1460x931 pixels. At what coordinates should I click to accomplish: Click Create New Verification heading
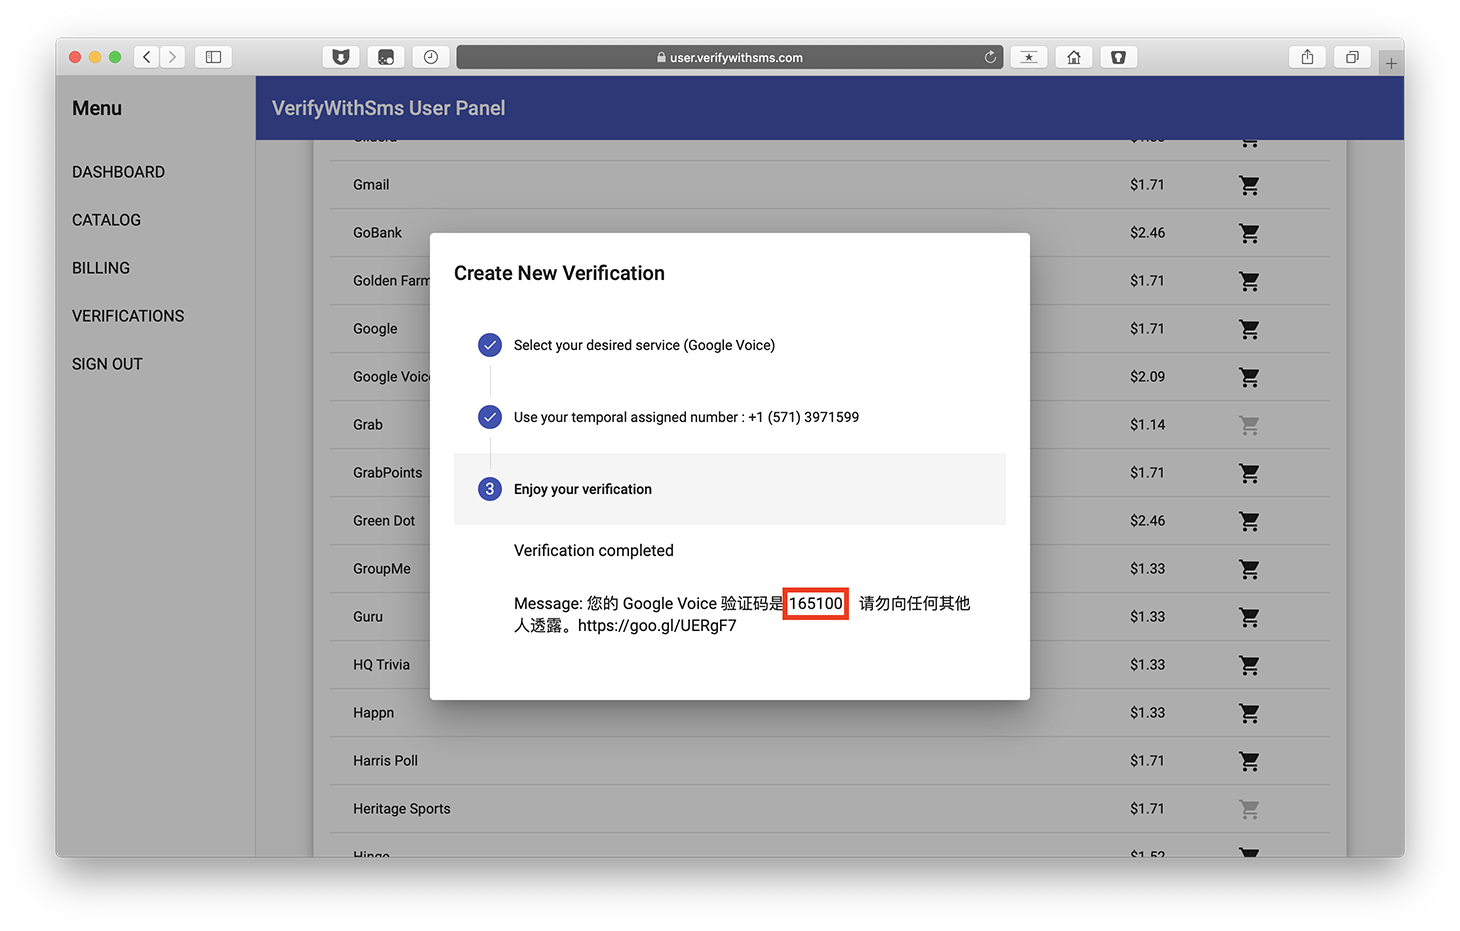(559, 273)
